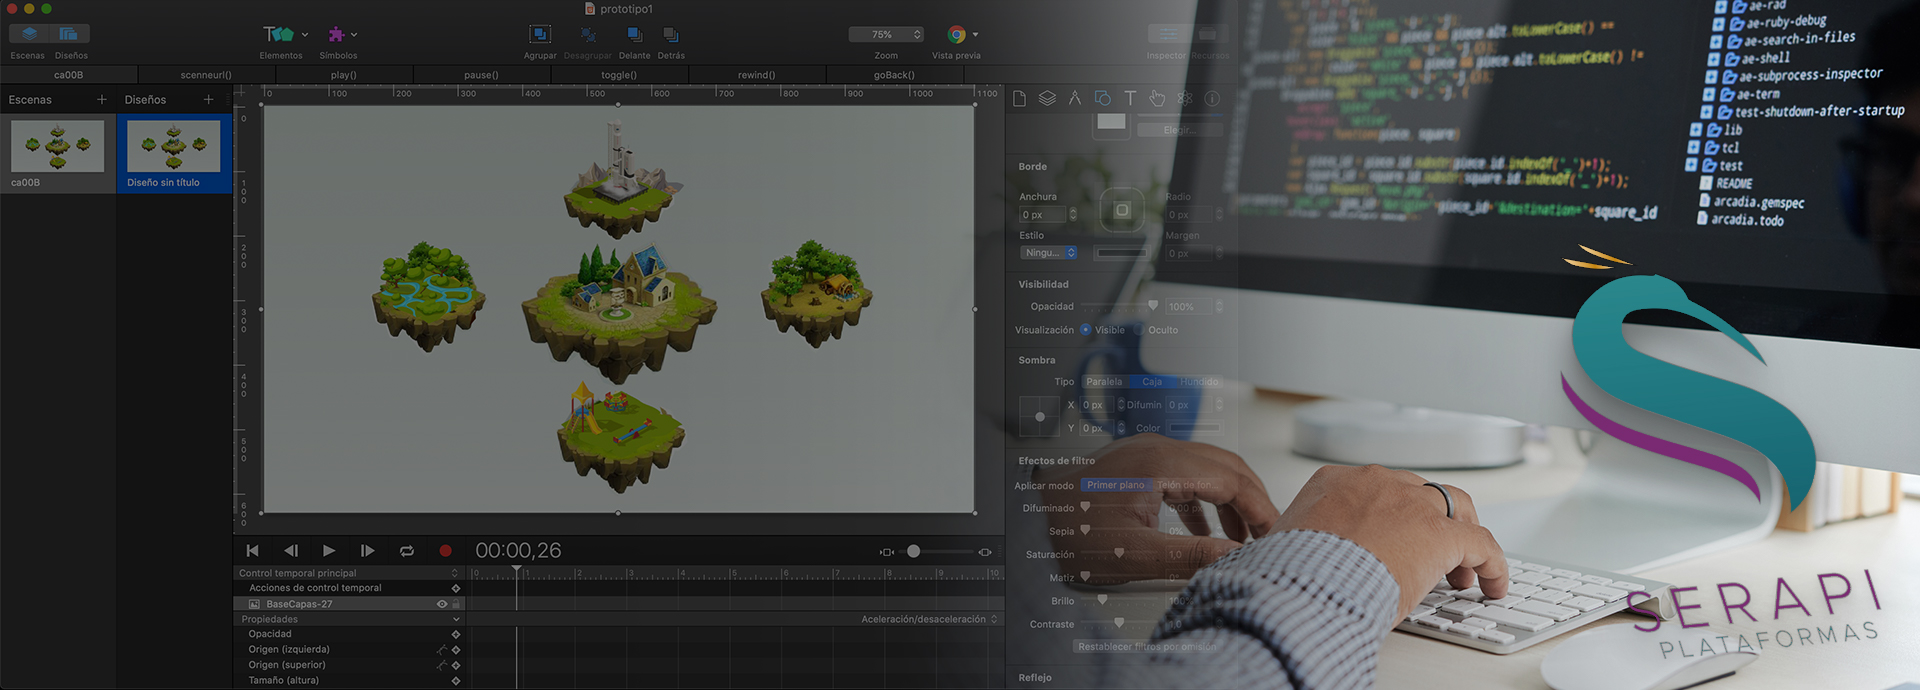The image size is (1920, 690).
Task: Open the Scene inspector layers icon
Action: 1047,98
